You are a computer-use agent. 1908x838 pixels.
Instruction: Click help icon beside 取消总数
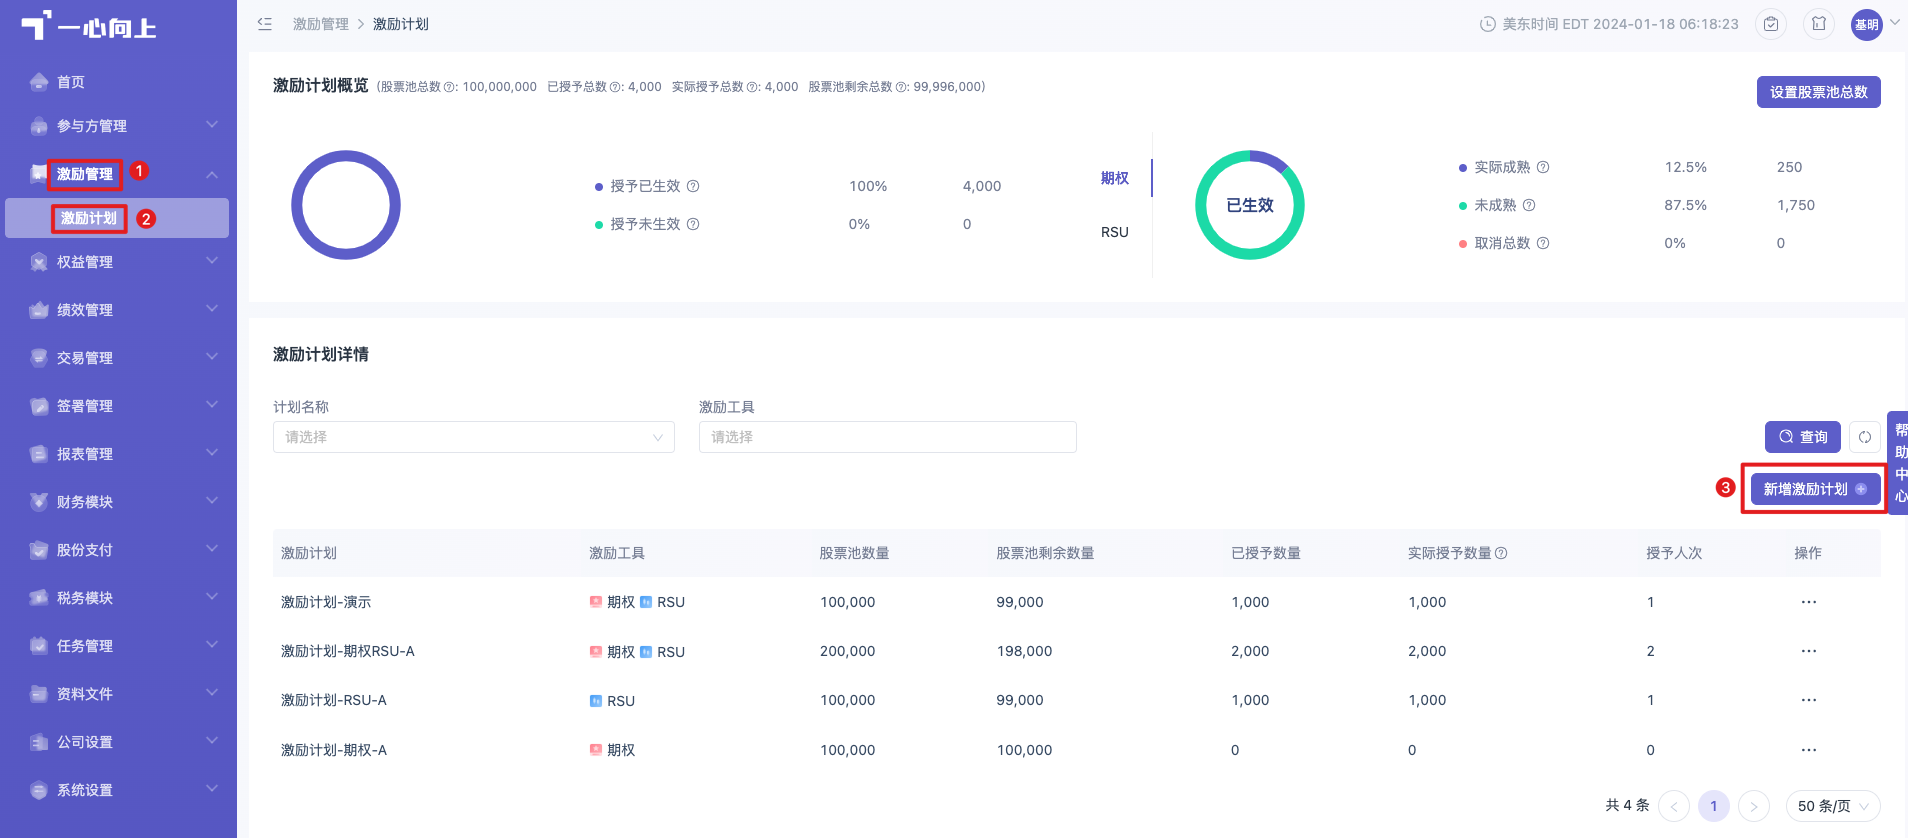1543,243
